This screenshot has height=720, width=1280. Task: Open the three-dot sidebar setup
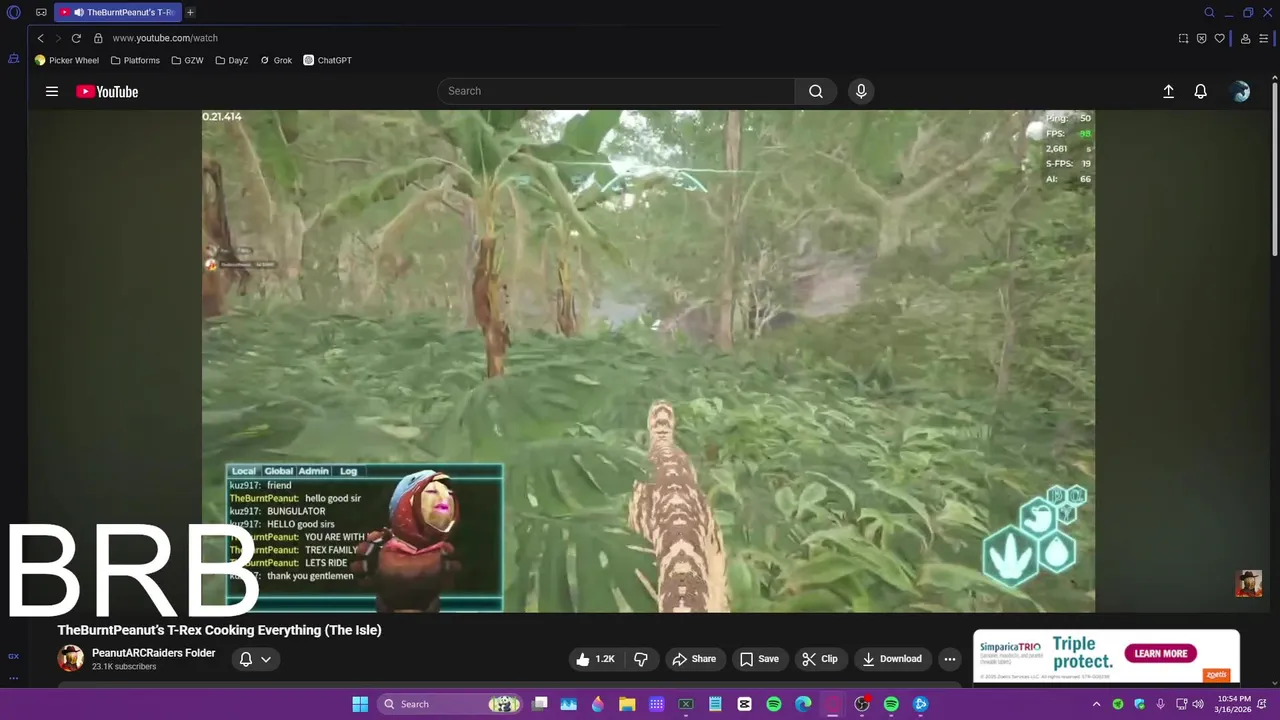point(13,678)
